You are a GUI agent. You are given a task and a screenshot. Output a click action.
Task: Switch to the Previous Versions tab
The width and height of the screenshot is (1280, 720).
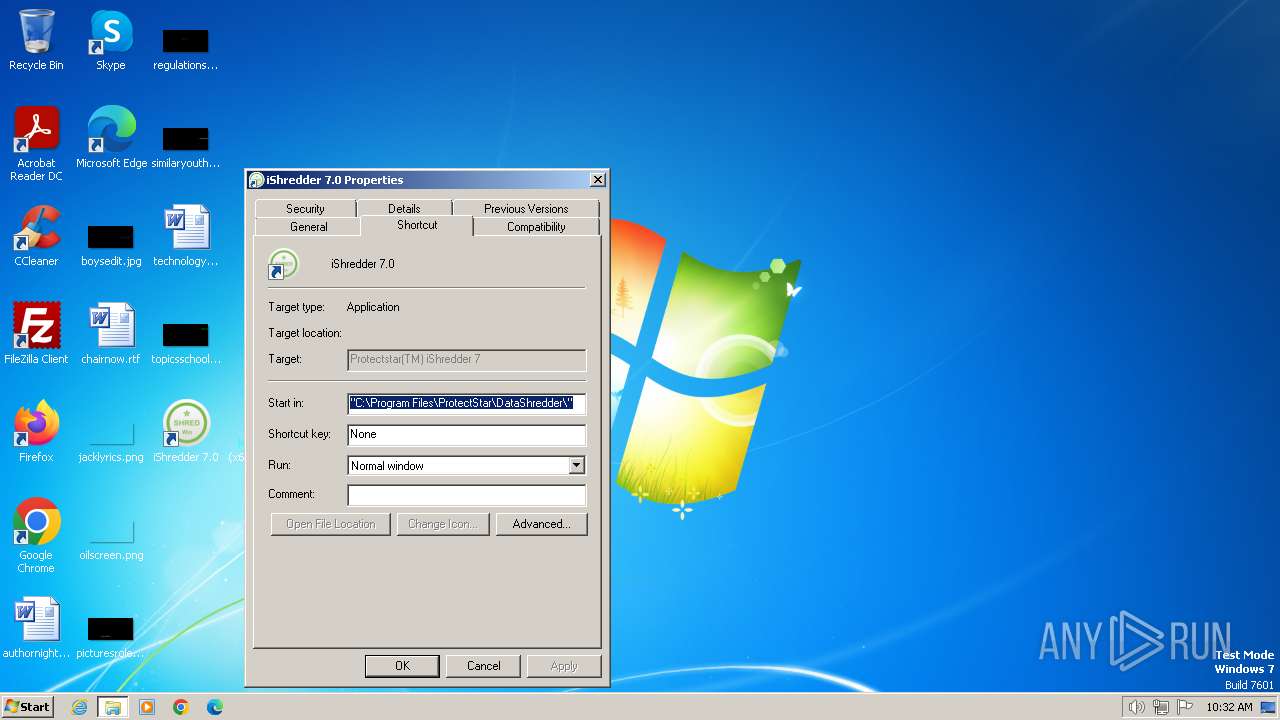[x=526, y=209]
